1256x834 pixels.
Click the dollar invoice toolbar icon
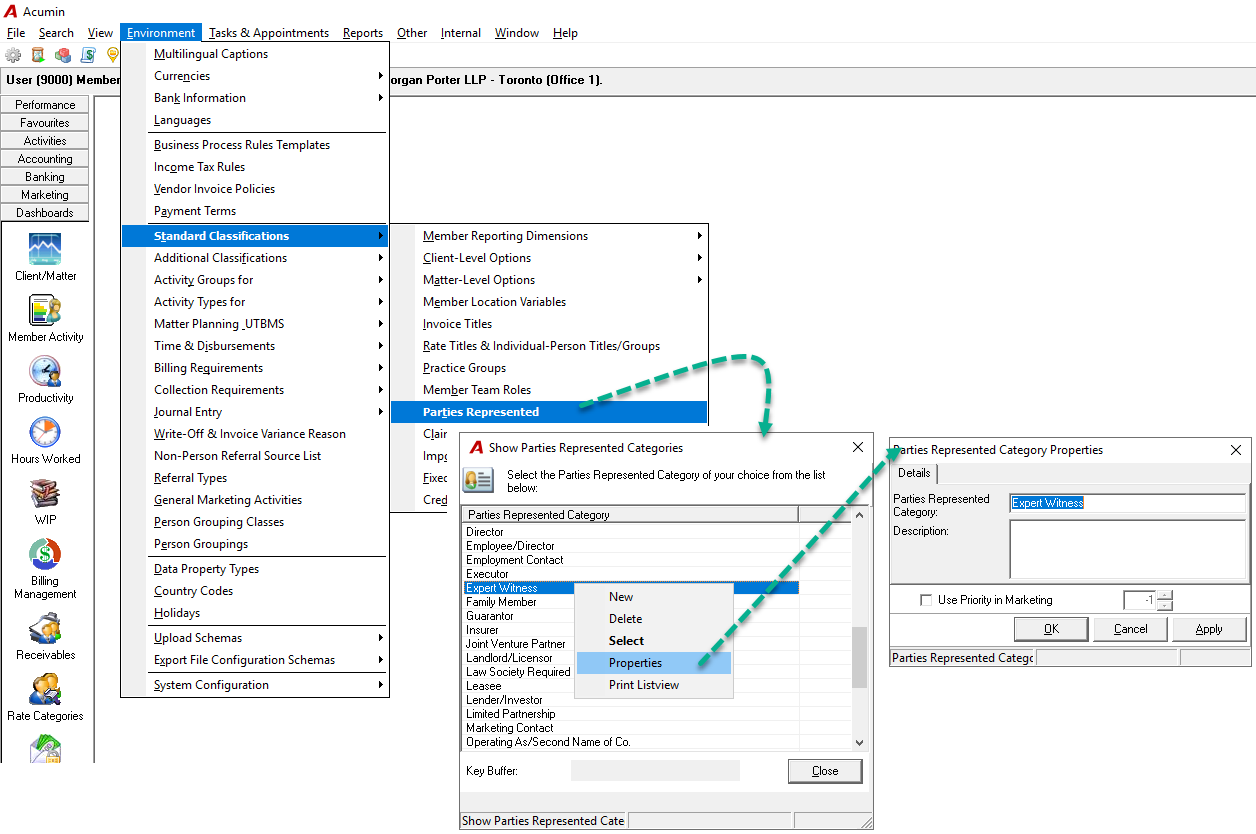click(x=88, y=55)
